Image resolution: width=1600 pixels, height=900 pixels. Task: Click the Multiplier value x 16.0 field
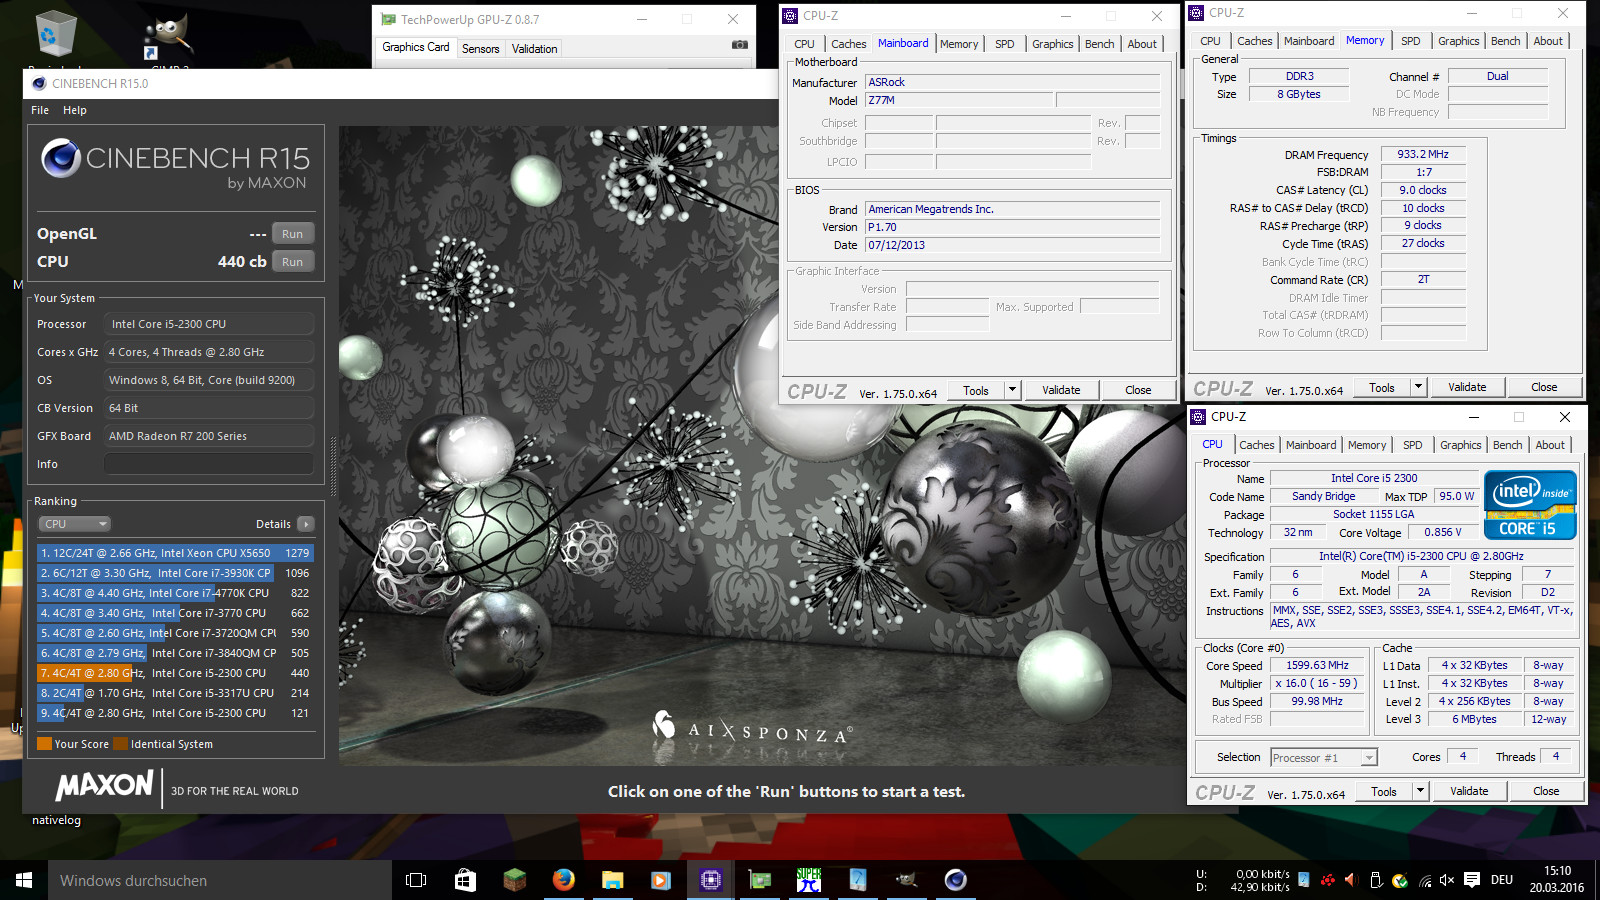coord(1316,684)
